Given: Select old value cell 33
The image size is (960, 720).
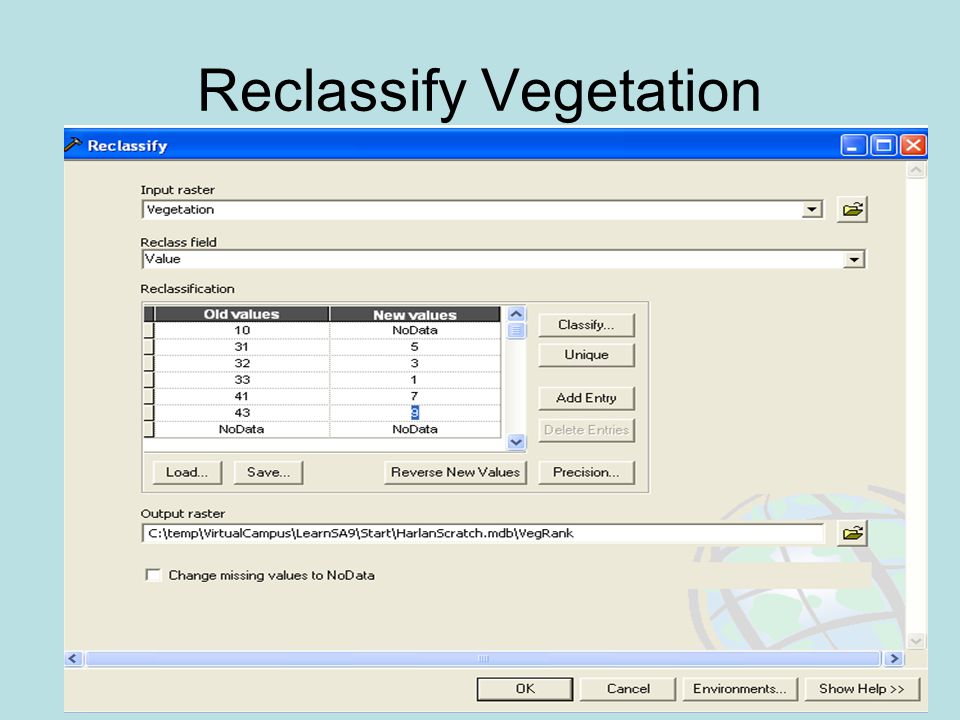Looking at the screenshot, I should coord(242,380).
